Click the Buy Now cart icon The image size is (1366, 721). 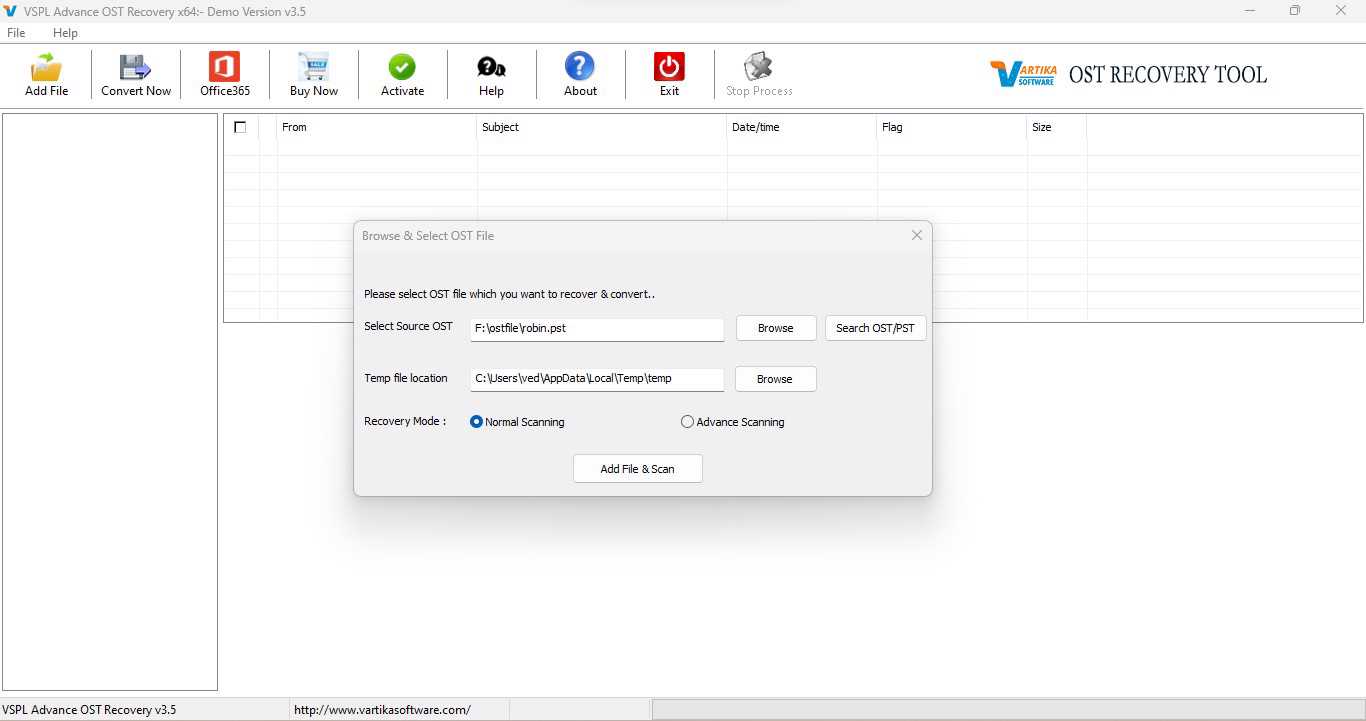coord(313,68)
